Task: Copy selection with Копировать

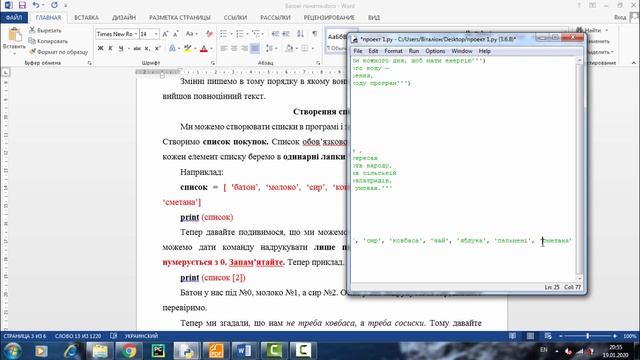Action: pos(48,41)
